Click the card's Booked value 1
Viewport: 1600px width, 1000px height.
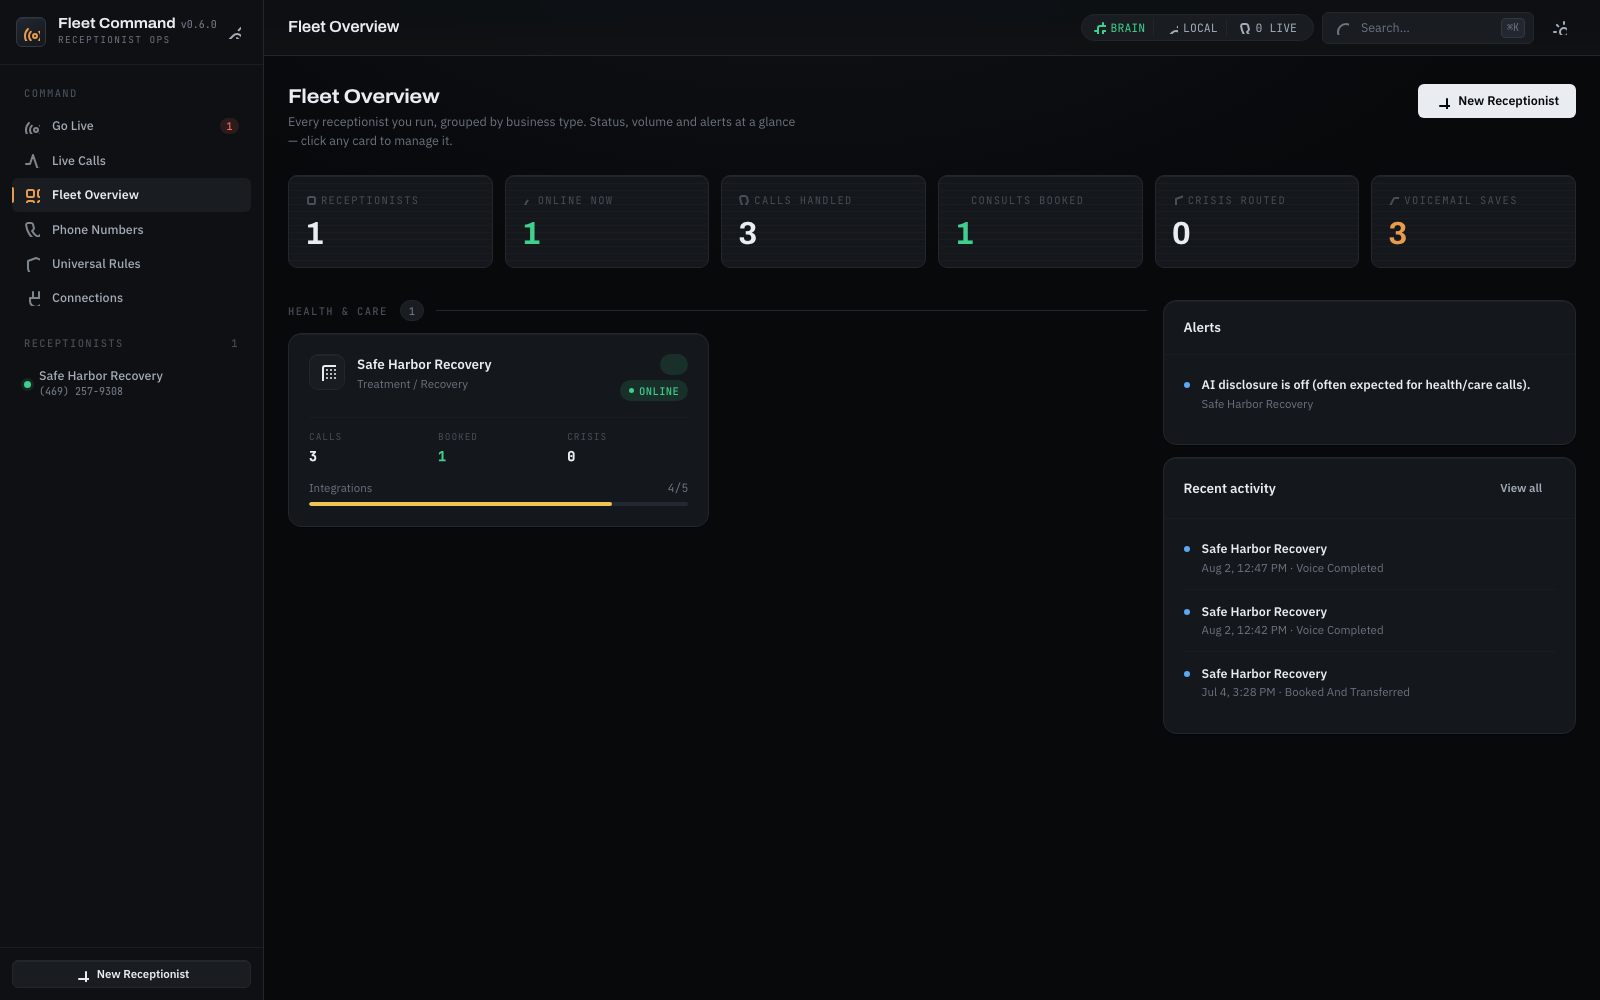tap(442, 456)
